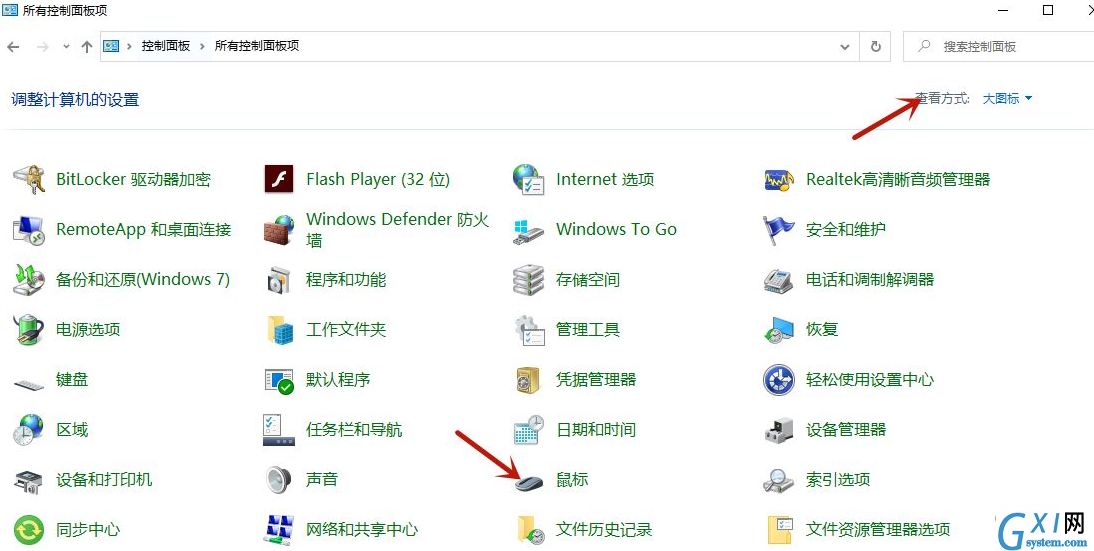
Task: Open the Windows Defender 防火墙 brick-wall icon
Action: click(279, 229)
